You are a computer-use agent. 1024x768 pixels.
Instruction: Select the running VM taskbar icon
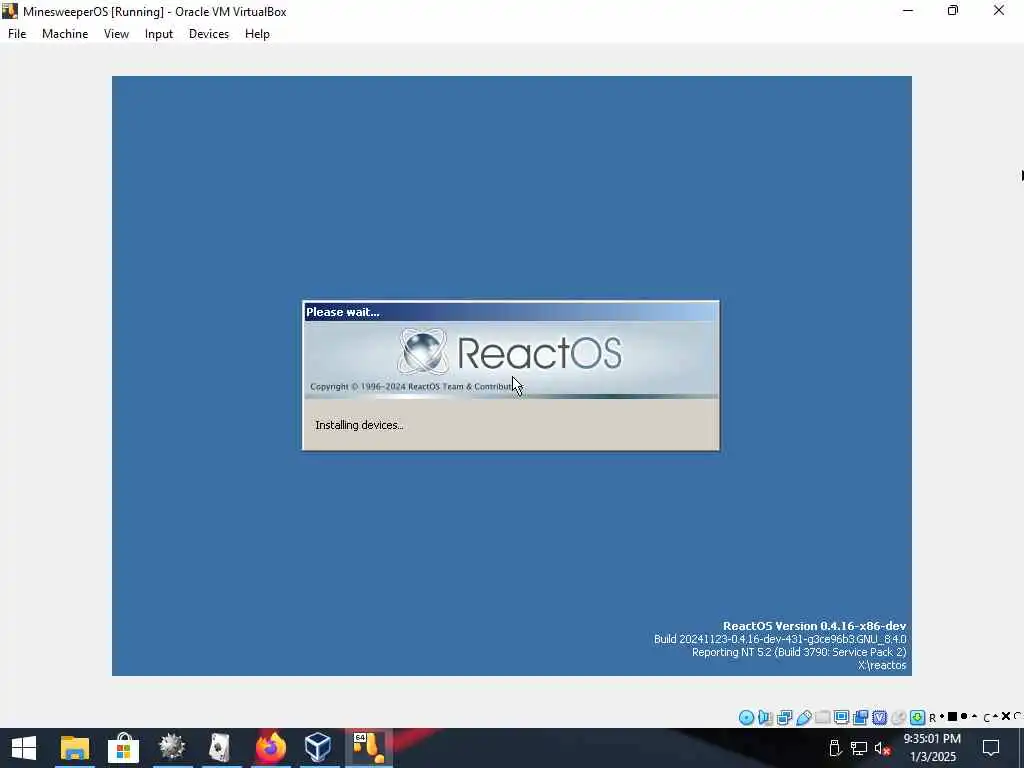click(368, 748)
